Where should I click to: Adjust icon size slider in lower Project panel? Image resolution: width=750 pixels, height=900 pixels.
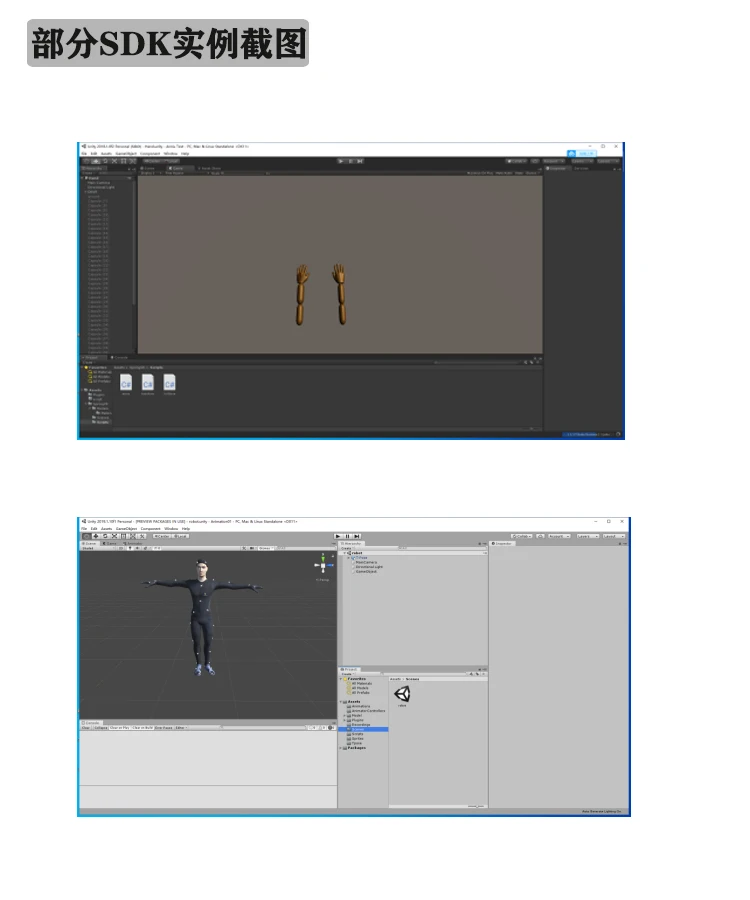click(476, 806)
